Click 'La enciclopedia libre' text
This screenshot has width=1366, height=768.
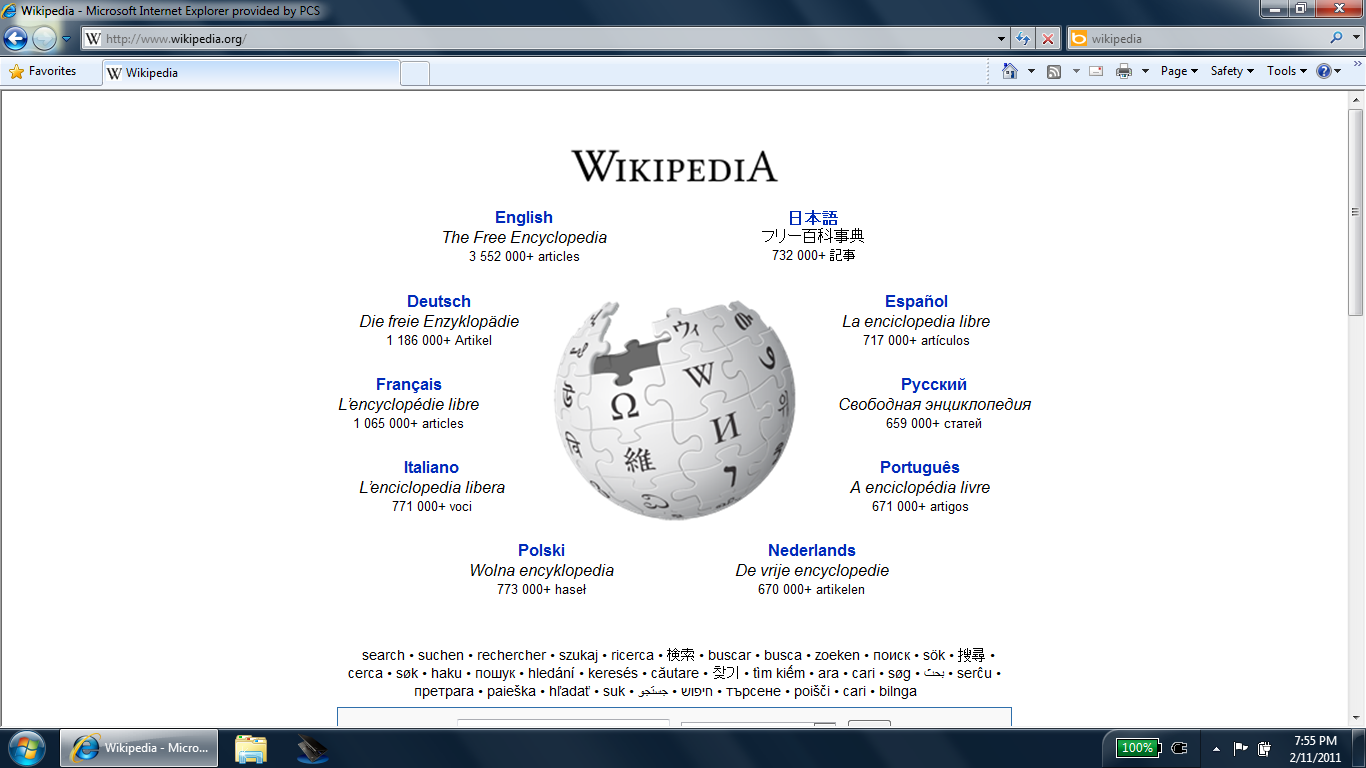tap(916, 321)
